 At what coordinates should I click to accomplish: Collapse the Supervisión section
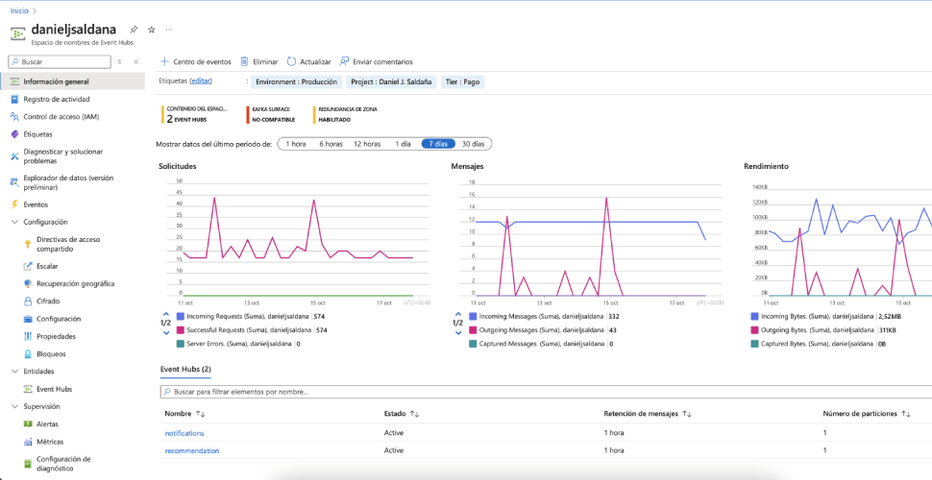15,406
